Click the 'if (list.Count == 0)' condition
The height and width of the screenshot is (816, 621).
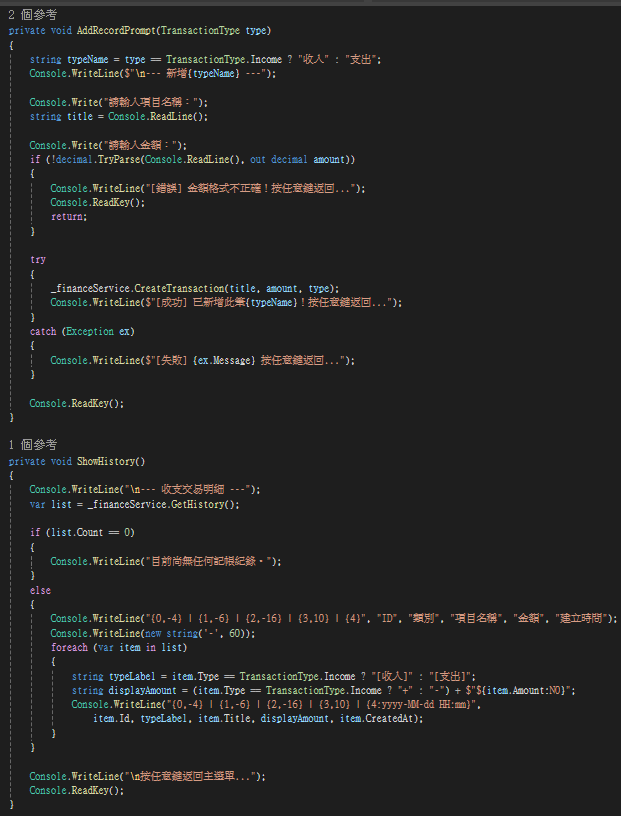click(82, 532)
